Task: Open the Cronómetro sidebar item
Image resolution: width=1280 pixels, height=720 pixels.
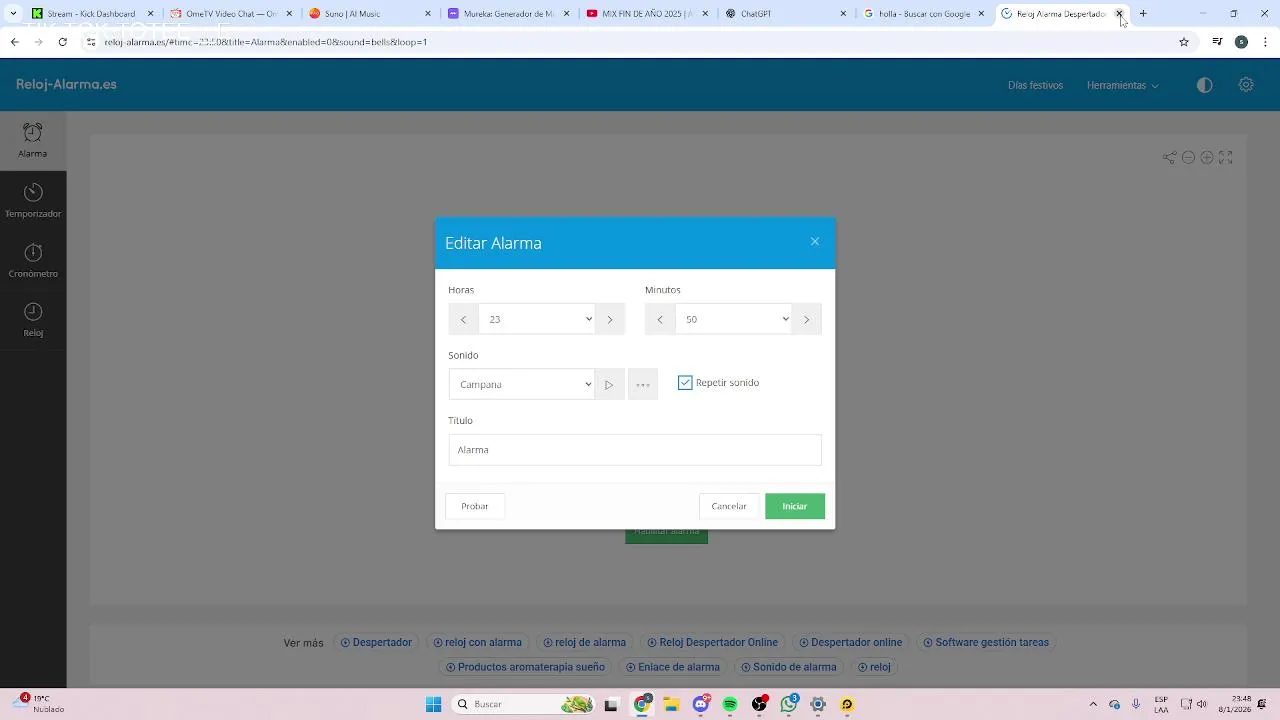Action: [x=33, y=261]
